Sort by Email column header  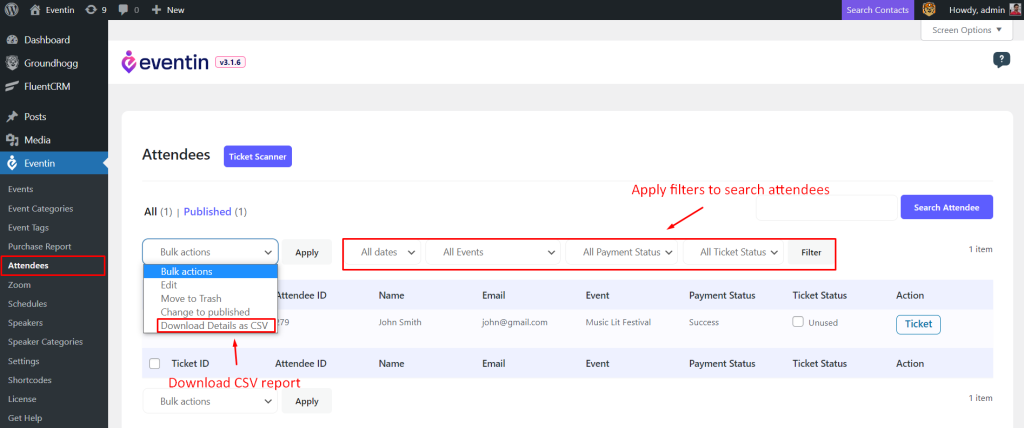pos(494,295)
